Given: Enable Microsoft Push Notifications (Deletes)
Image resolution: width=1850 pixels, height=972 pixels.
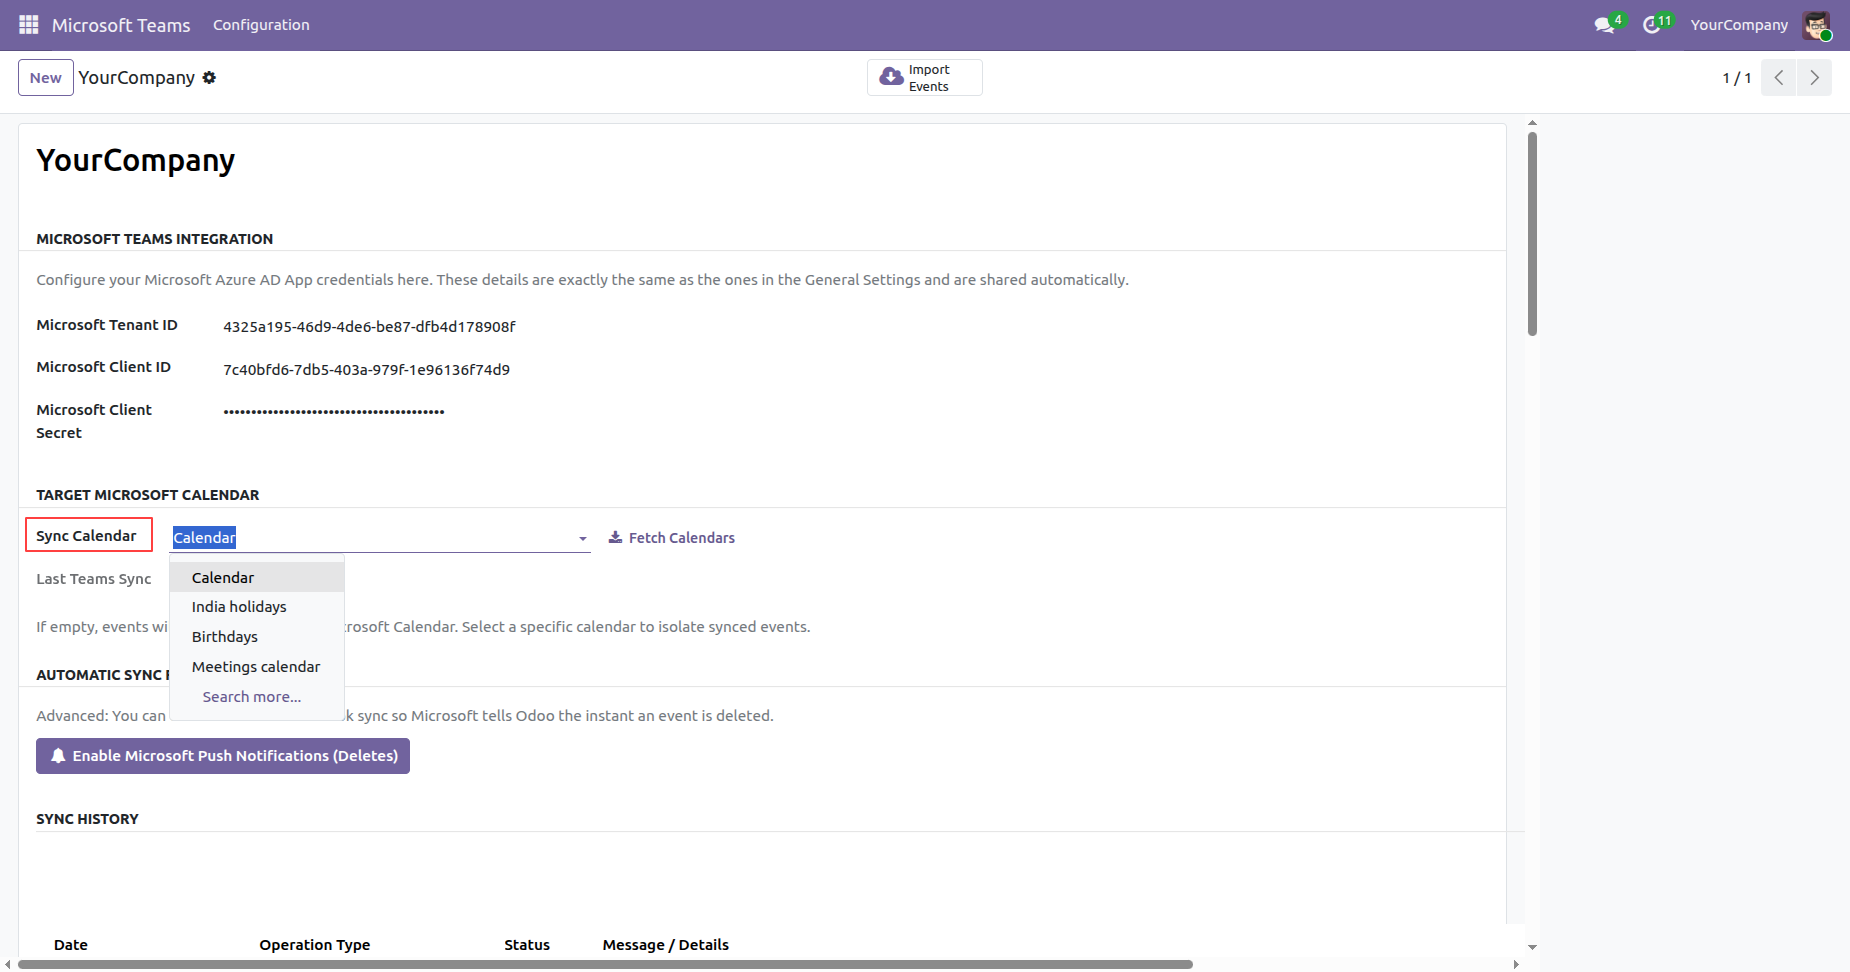Looking at the screenshot, I should coord(223,756).
